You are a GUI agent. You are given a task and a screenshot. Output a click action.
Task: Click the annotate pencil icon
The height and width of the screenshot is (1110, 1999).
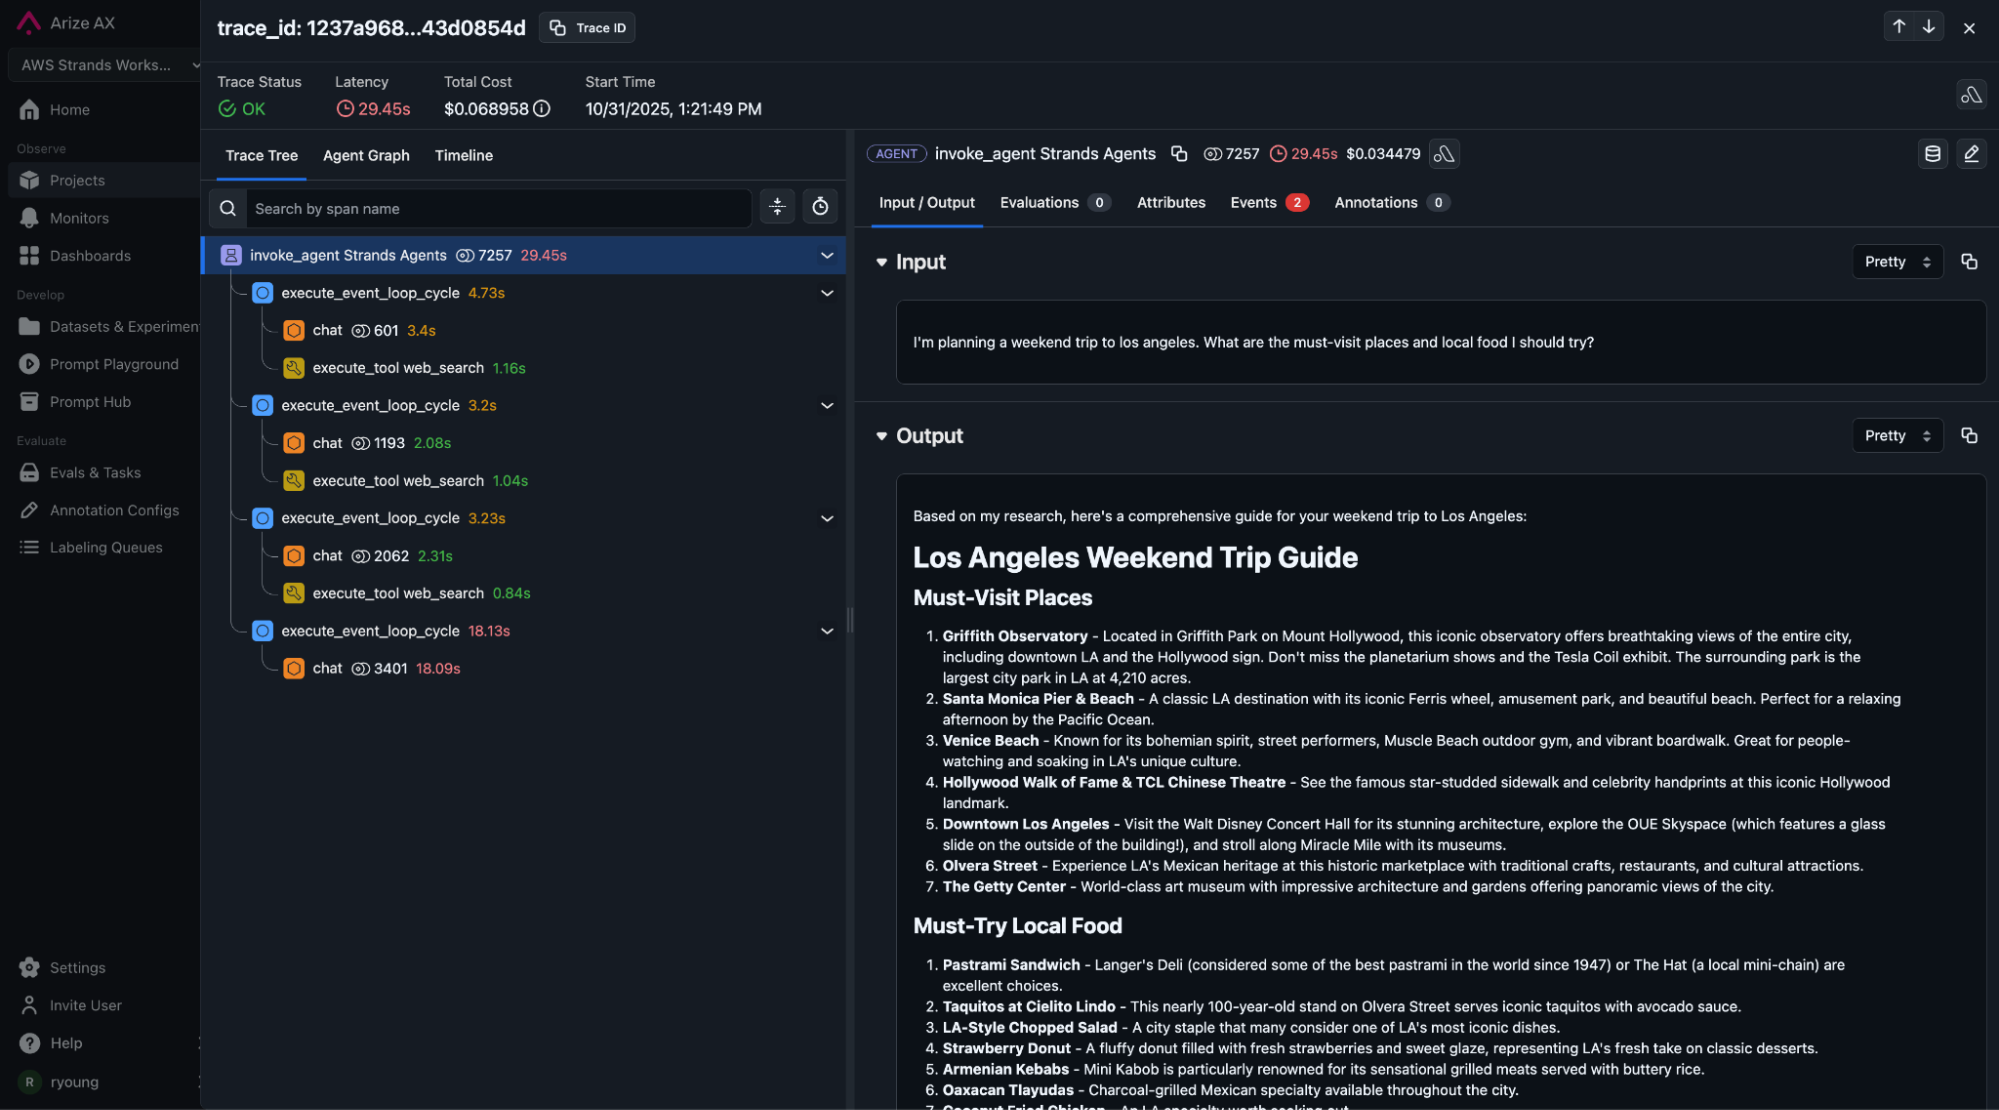(x=1971, y=154)
